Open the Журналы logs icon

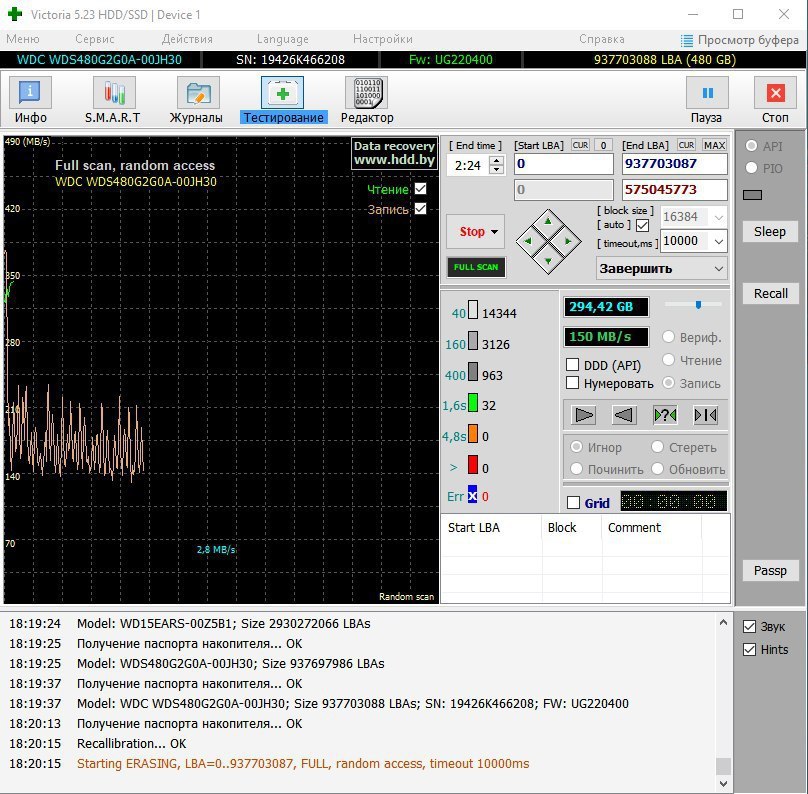coord(198,92)
